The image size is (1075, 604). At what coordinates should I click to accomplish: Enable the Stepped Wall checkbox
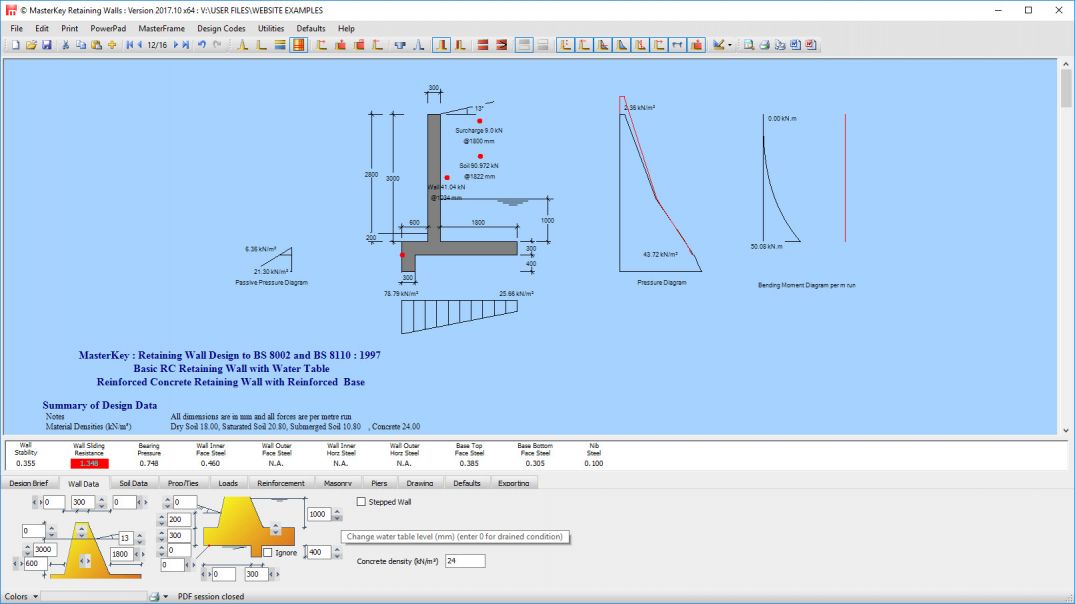361,502
